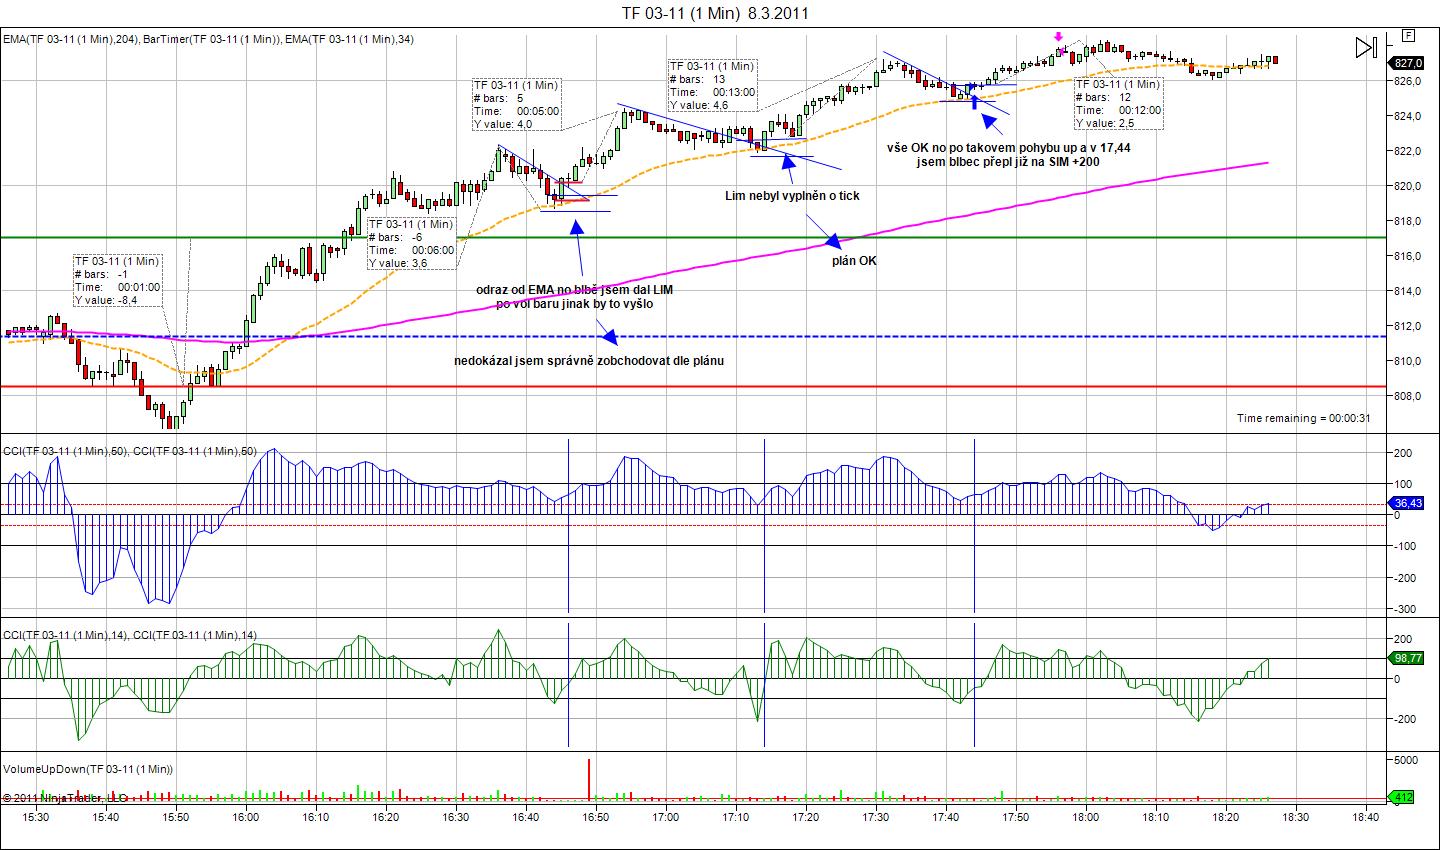
Task: Select the ruler box showing Y value 2,5
Action: [x=1119, y=104]
